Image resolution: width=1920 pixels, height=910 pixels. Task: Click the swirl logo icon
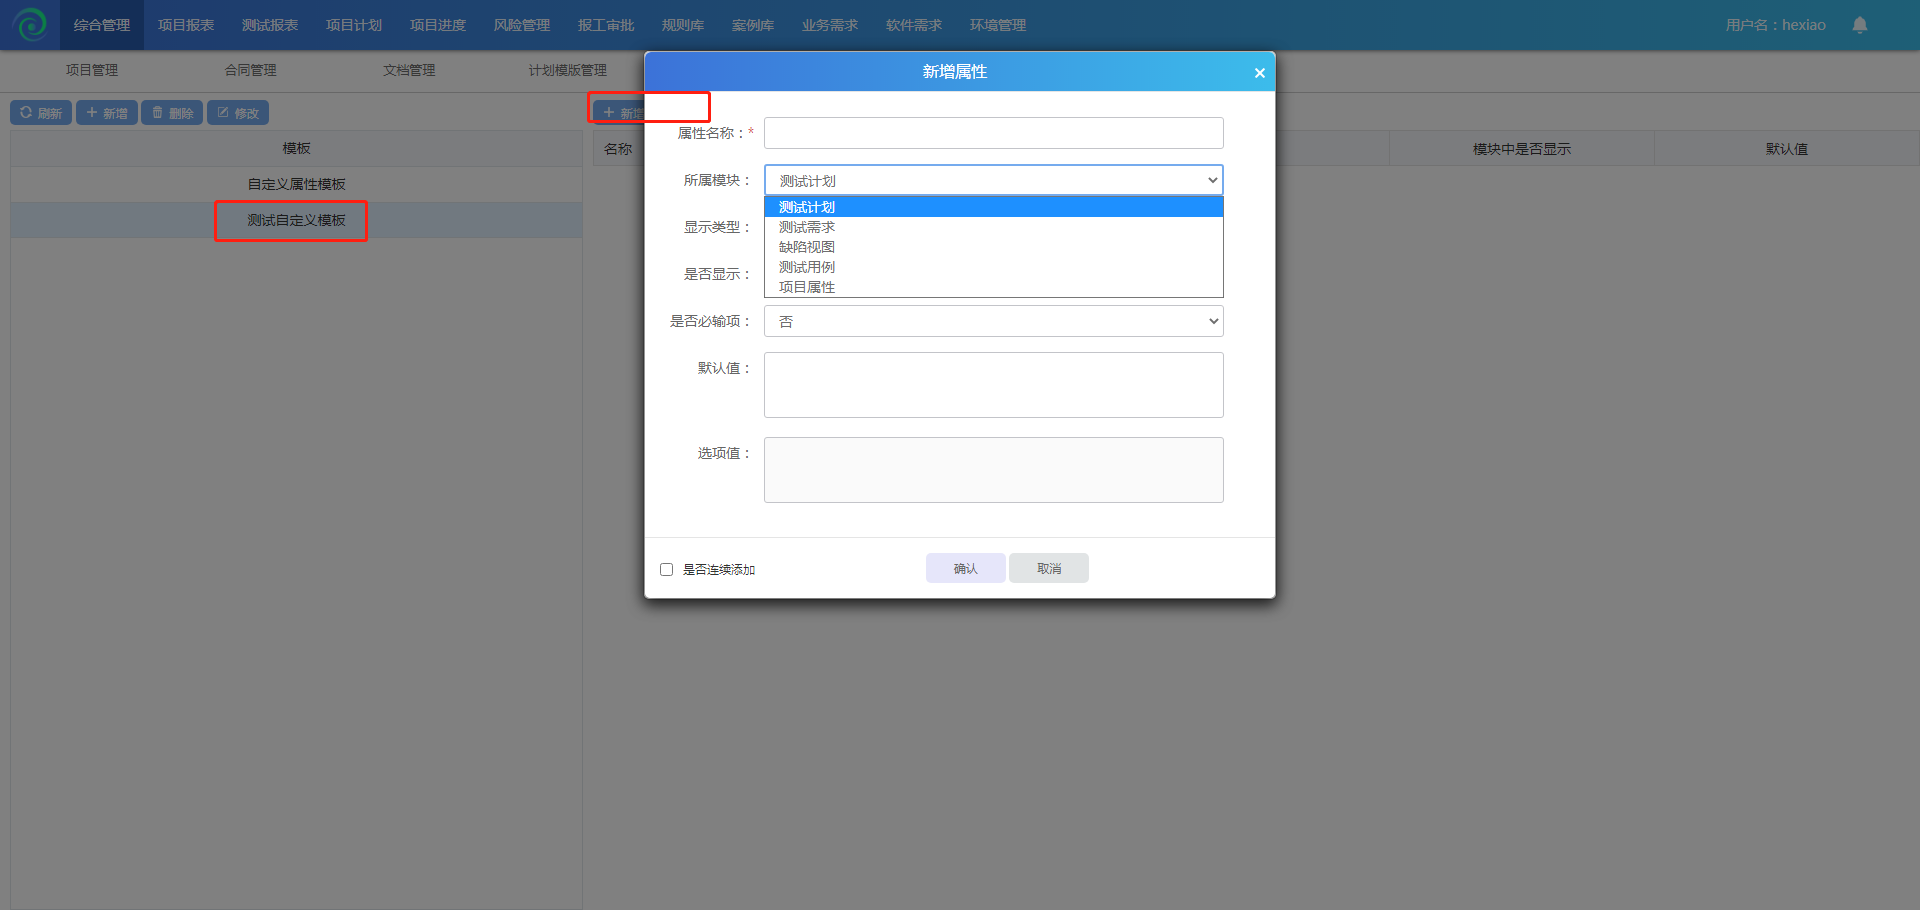coord(30,24)
